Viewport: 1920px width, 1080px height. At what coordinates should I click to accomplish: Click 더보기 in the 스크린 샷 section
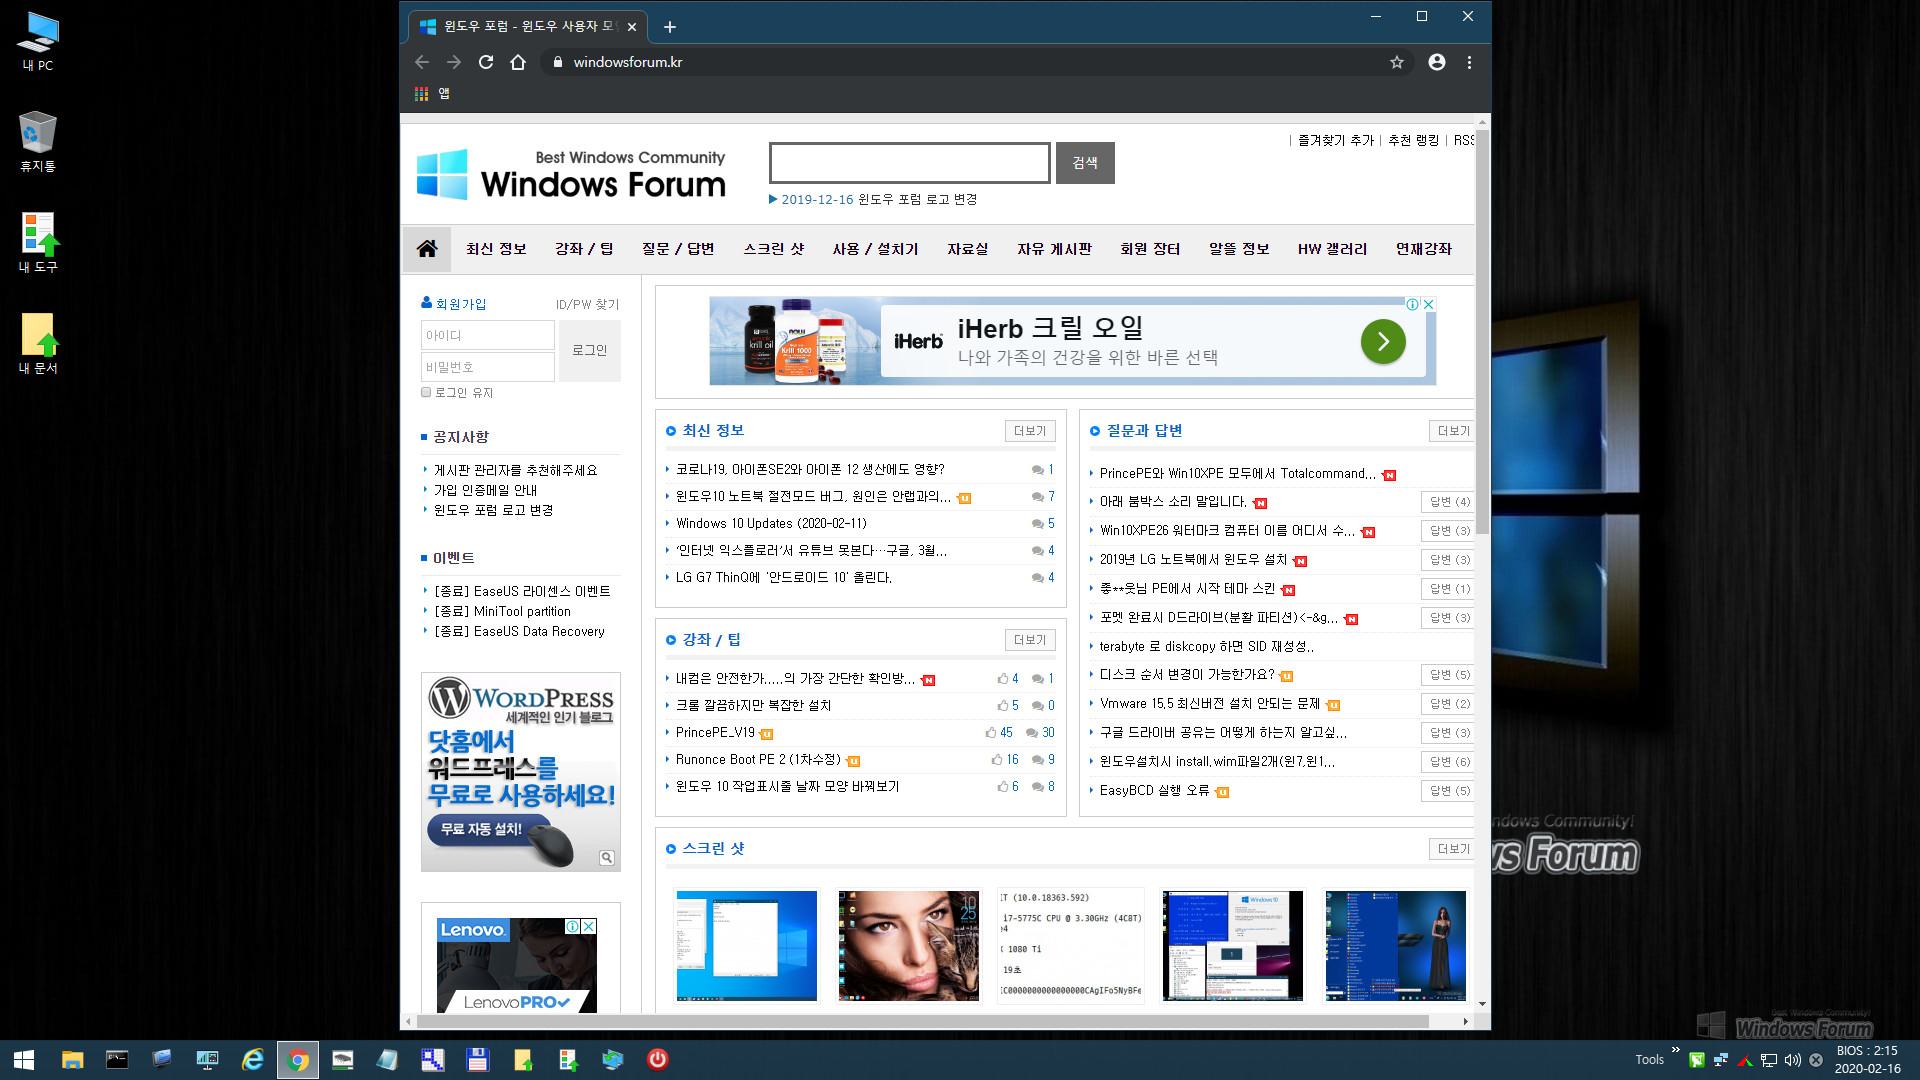(x=1452, y=849)
